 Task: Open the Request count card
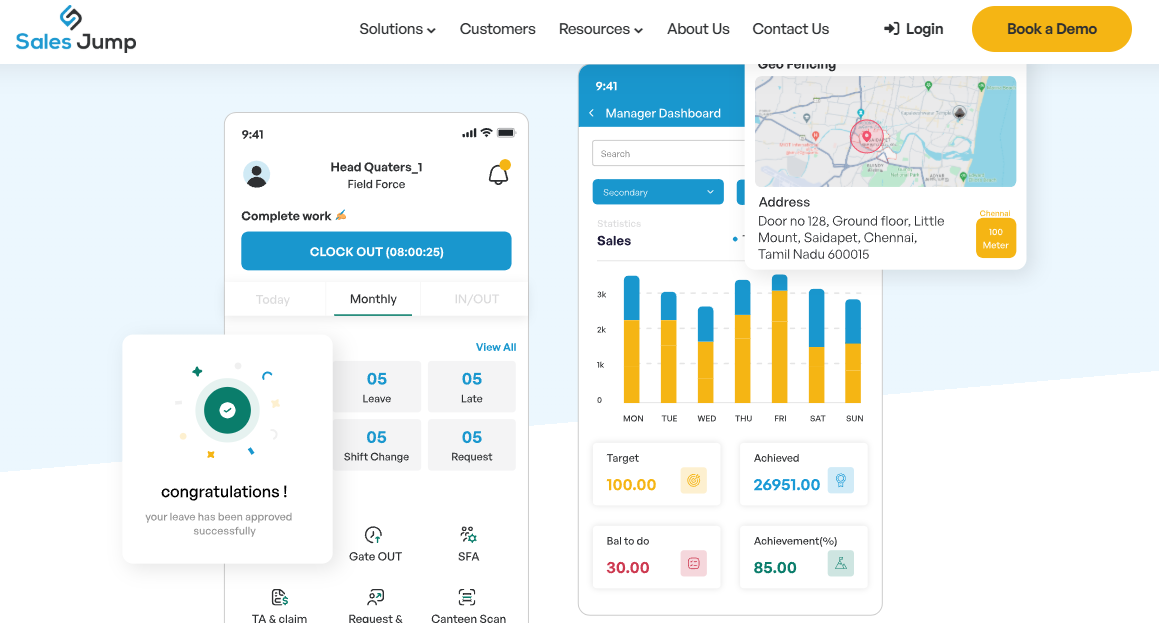coord(472,445)
